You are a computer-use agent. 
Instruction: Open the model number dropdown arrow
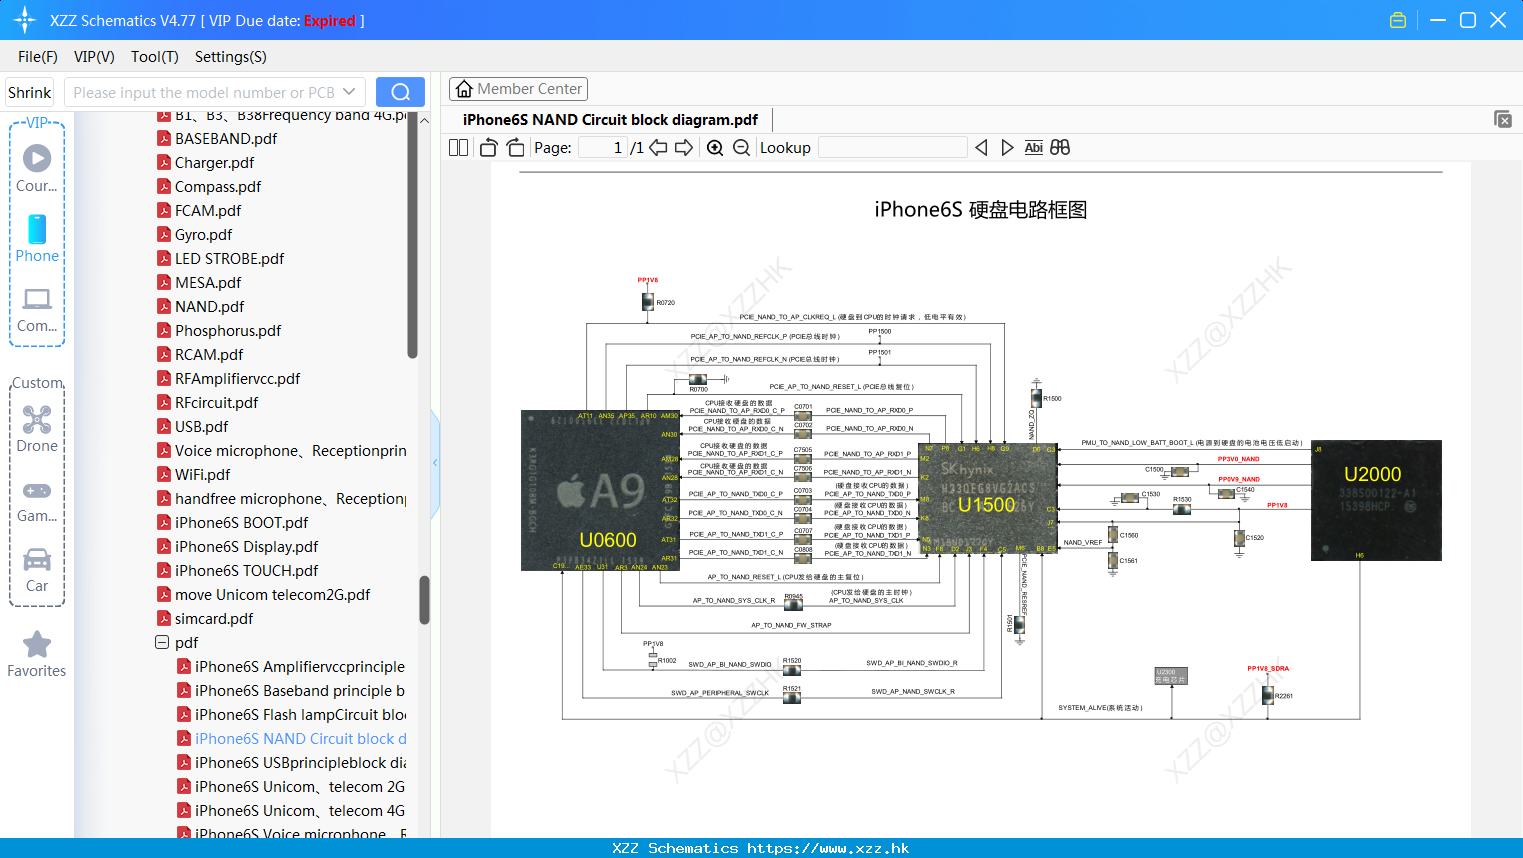click(349, 92)
